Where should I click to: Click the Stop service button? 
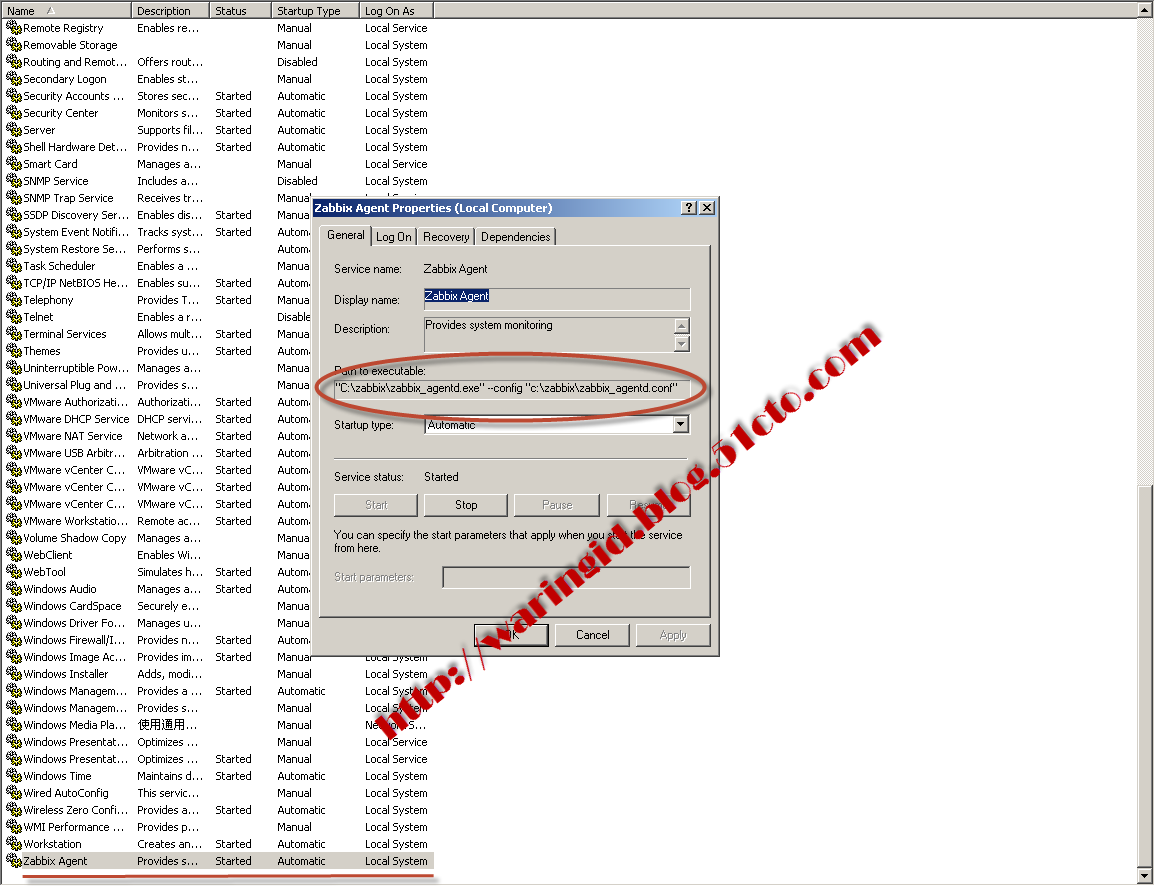(466, 504)
